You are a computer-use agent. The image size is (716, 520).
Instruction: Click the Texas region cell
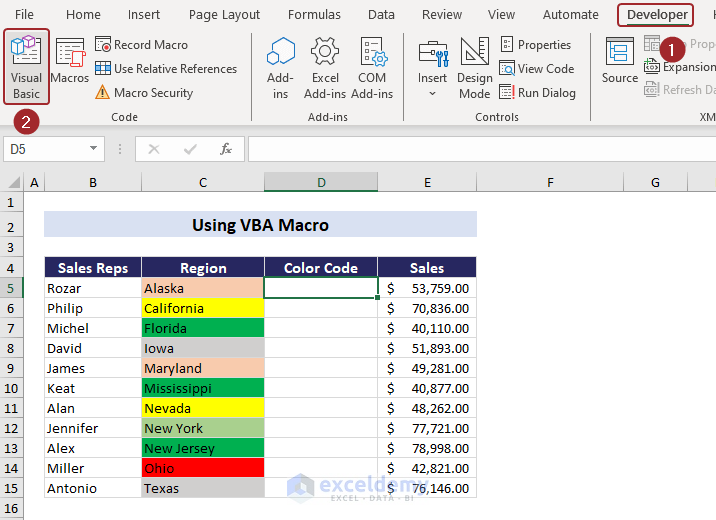point(203,488)
